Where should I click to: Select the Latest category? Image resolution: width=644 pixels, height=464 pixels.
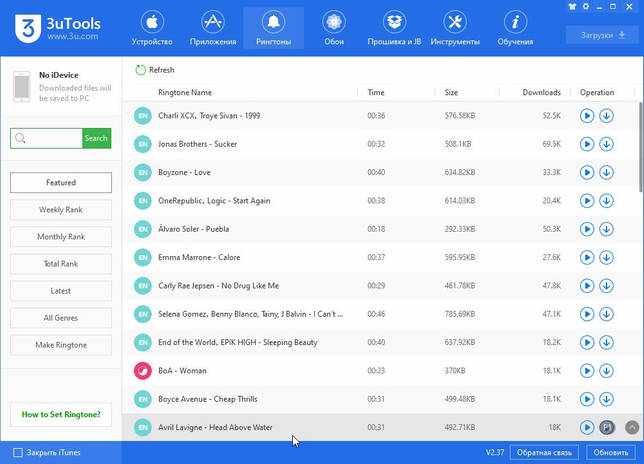point(61,291)
